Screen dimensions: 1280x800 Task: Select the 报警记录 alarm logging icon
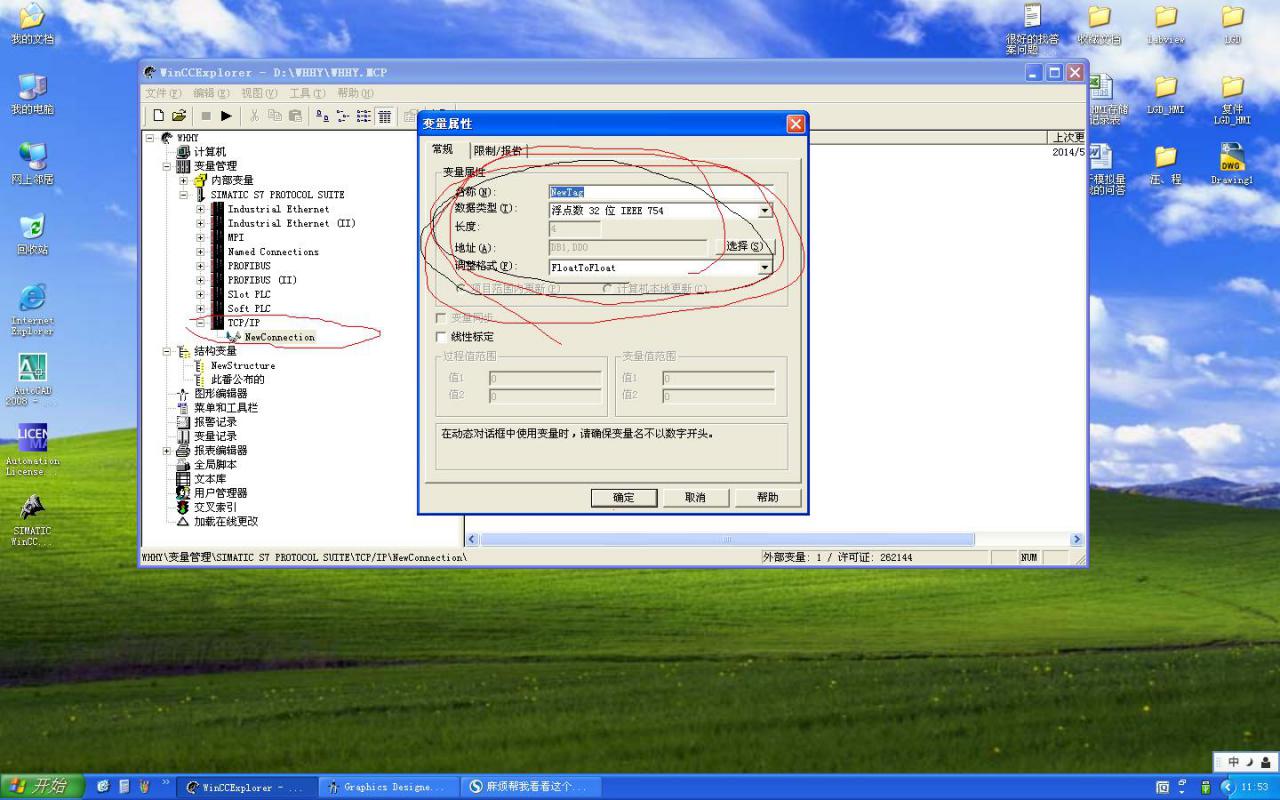(x=183, y=422)
